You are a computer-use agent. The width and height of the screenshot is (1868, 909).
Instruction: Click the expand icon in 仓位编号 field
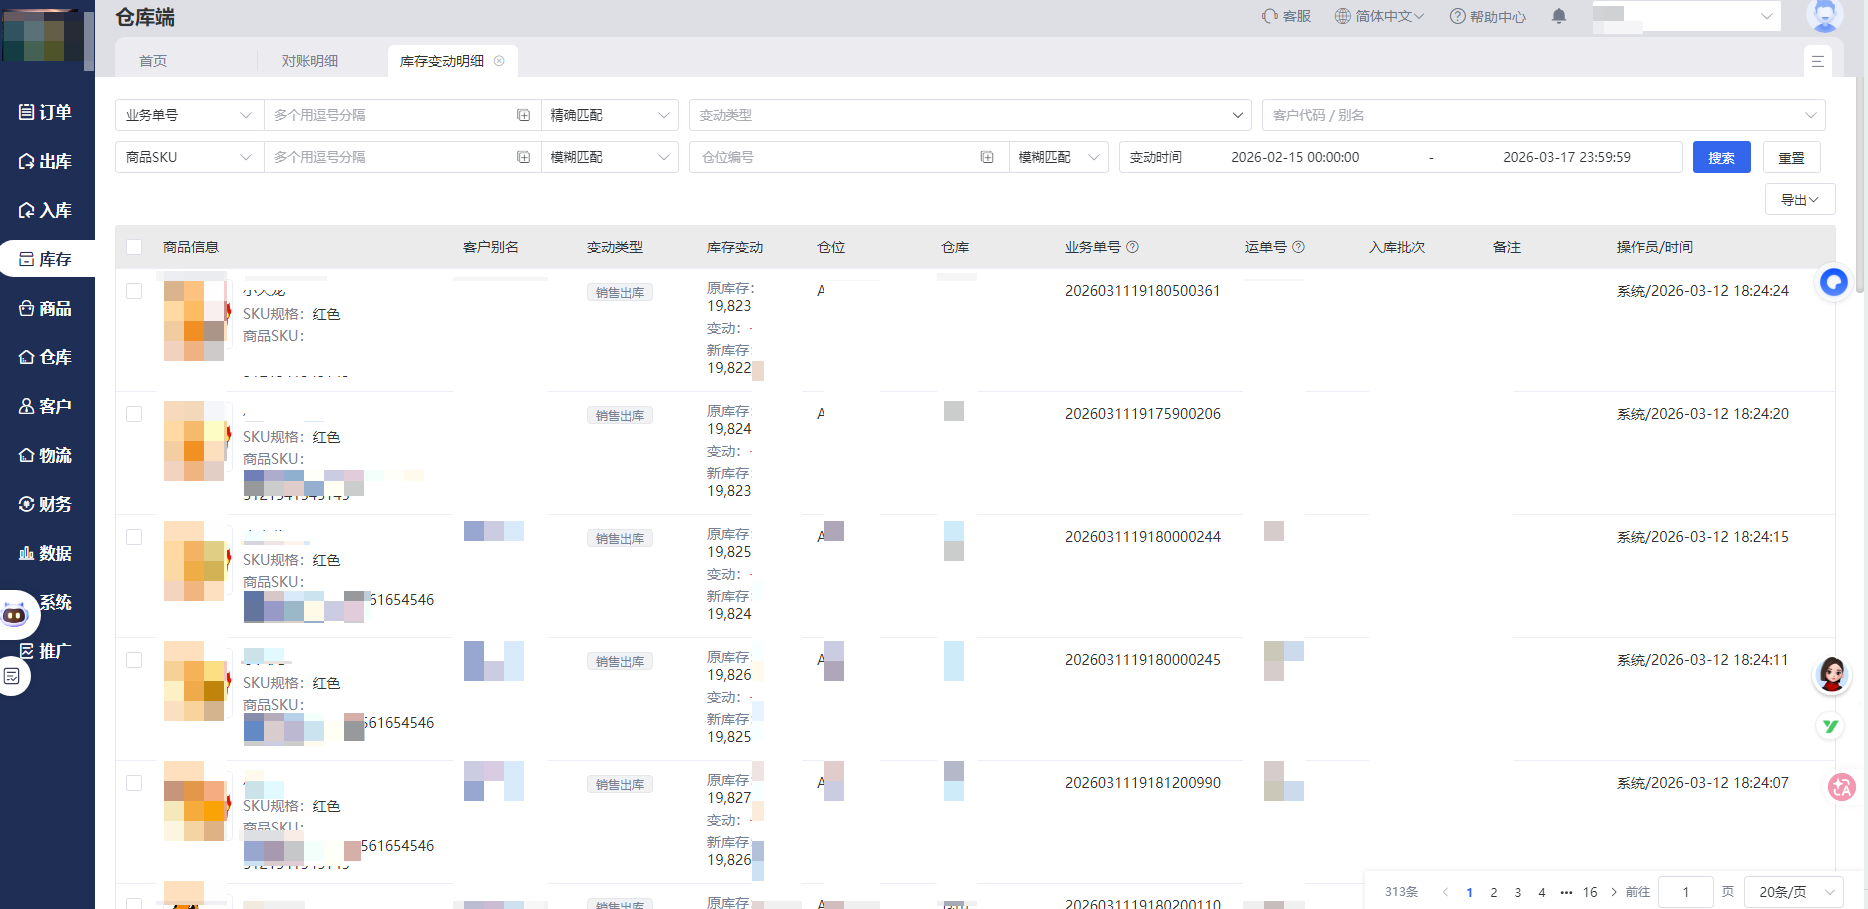[x=987, y=157]
